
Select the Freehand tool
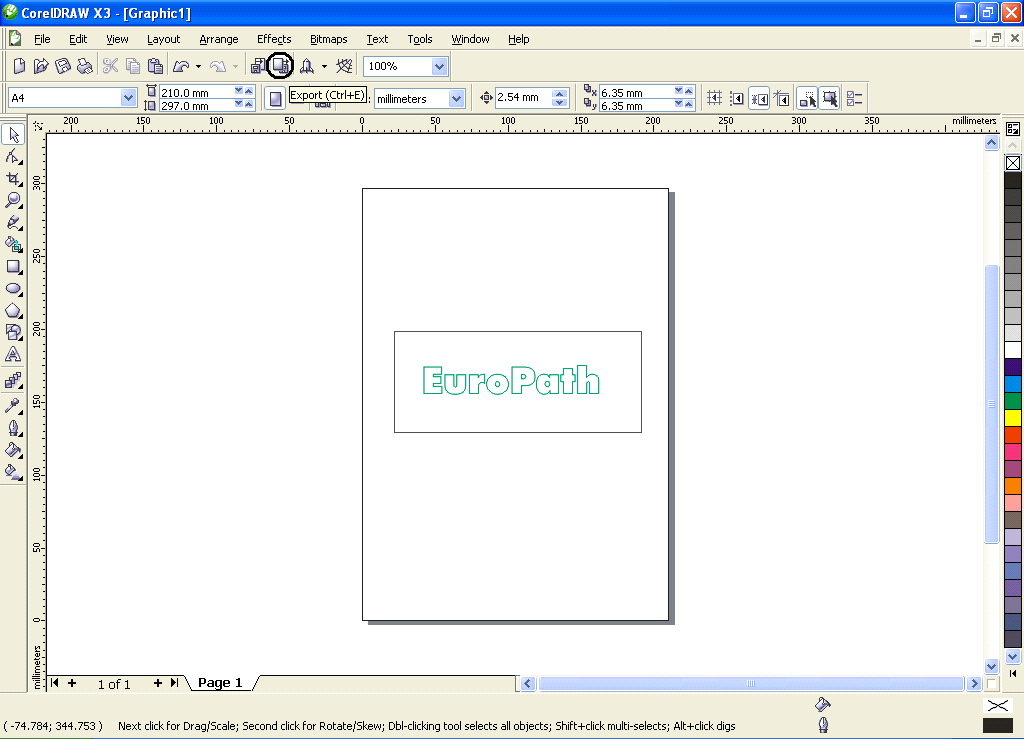(x=13, y=223)
